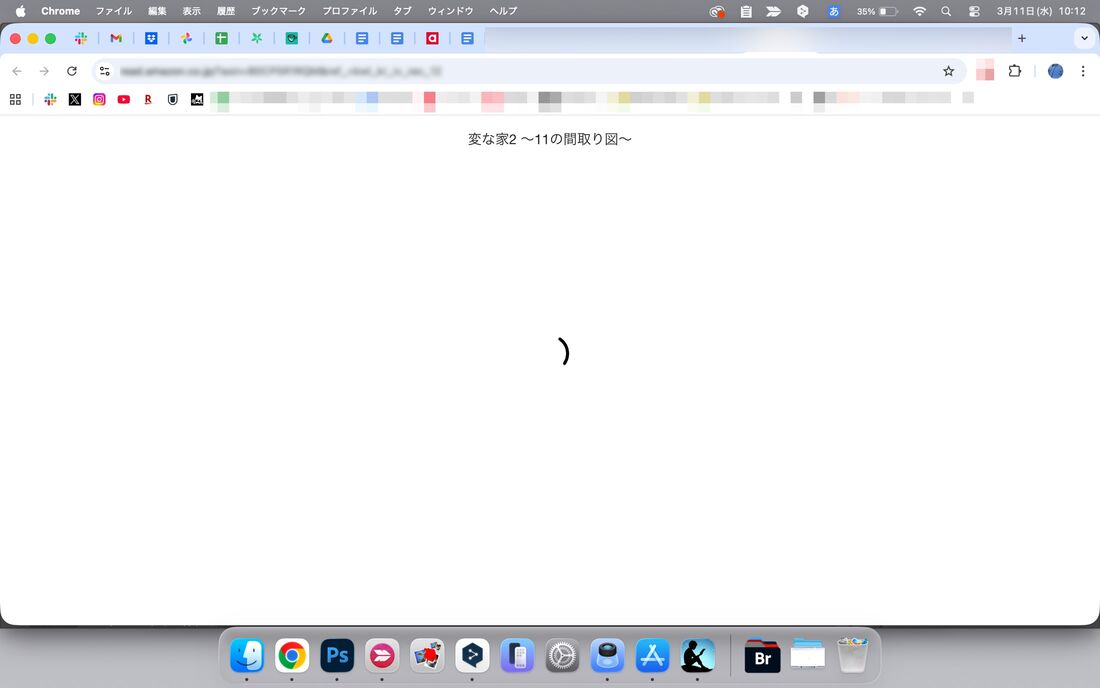Open the X bookmark on the bookmarks bar
Screen dimensions: 1100x688
74,99
